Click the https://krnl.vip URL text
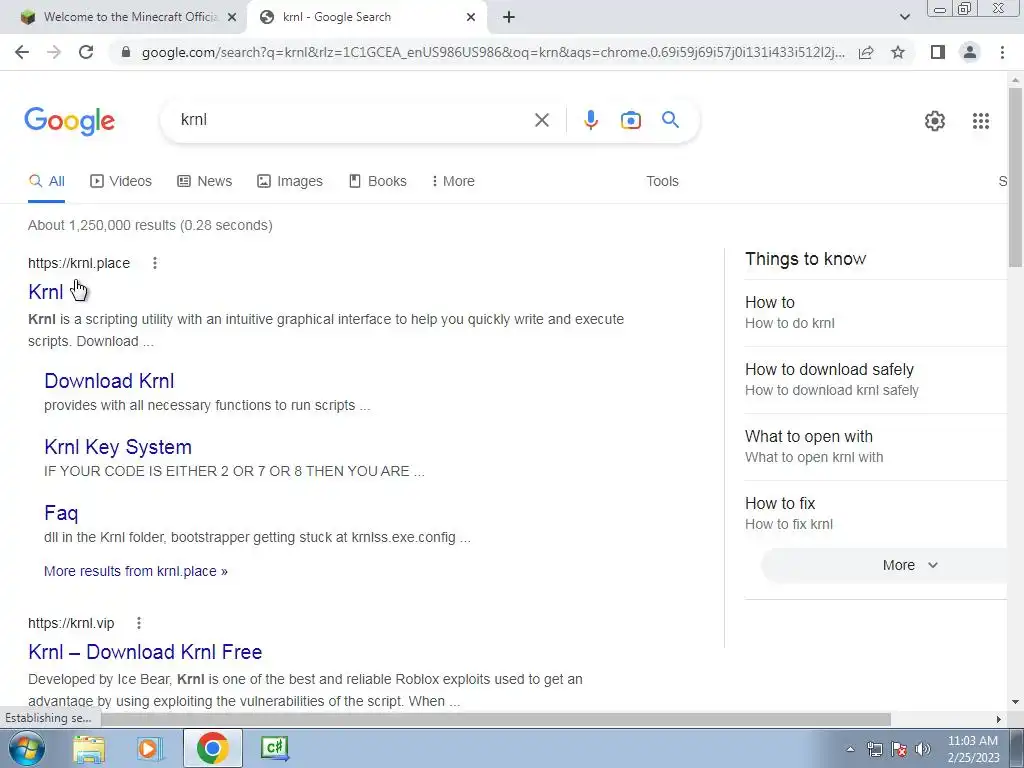The width and height of the screenshot is (1024, 768). point(71,623)
